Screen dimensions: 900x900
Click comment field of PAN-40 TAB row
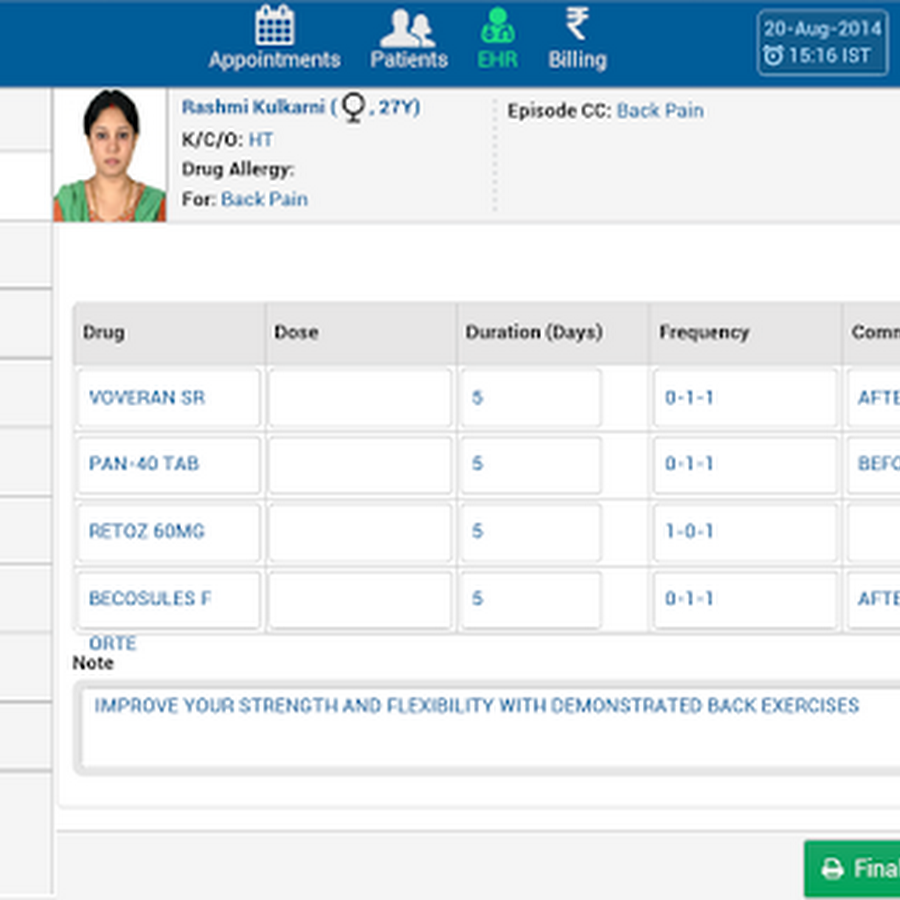pos(874,464)
